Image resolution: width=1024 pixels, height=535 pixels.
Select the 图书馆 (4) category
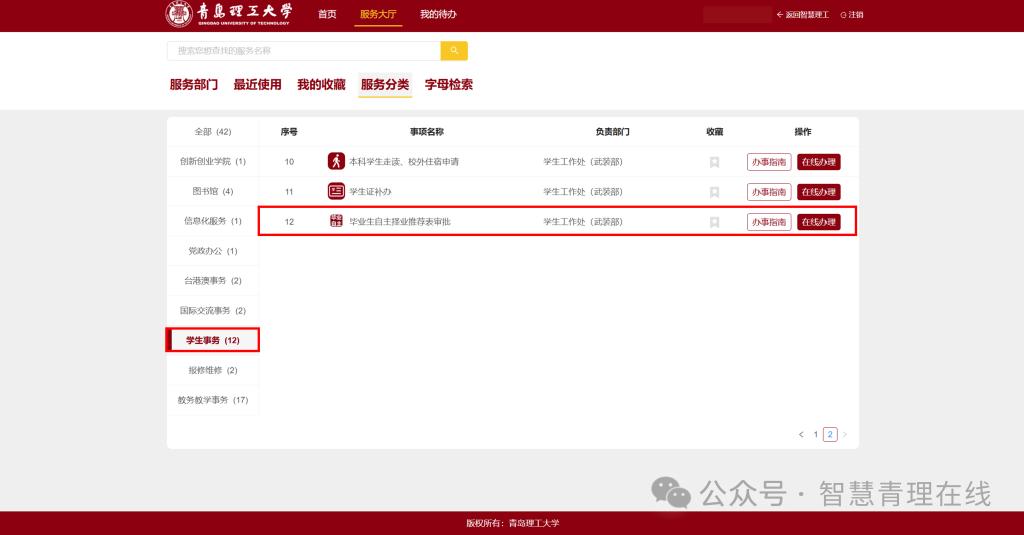point(213,191)
